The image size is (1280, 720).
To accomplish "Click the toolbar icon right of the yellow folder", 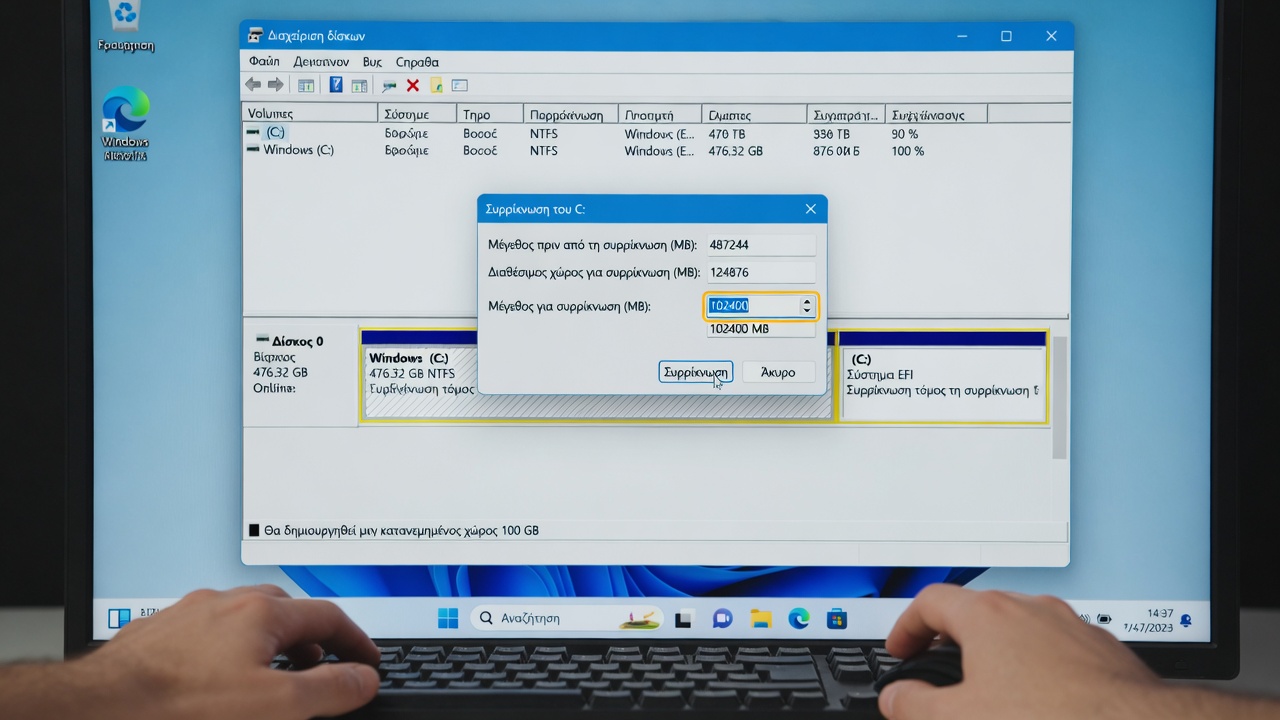I will [460, 86].
